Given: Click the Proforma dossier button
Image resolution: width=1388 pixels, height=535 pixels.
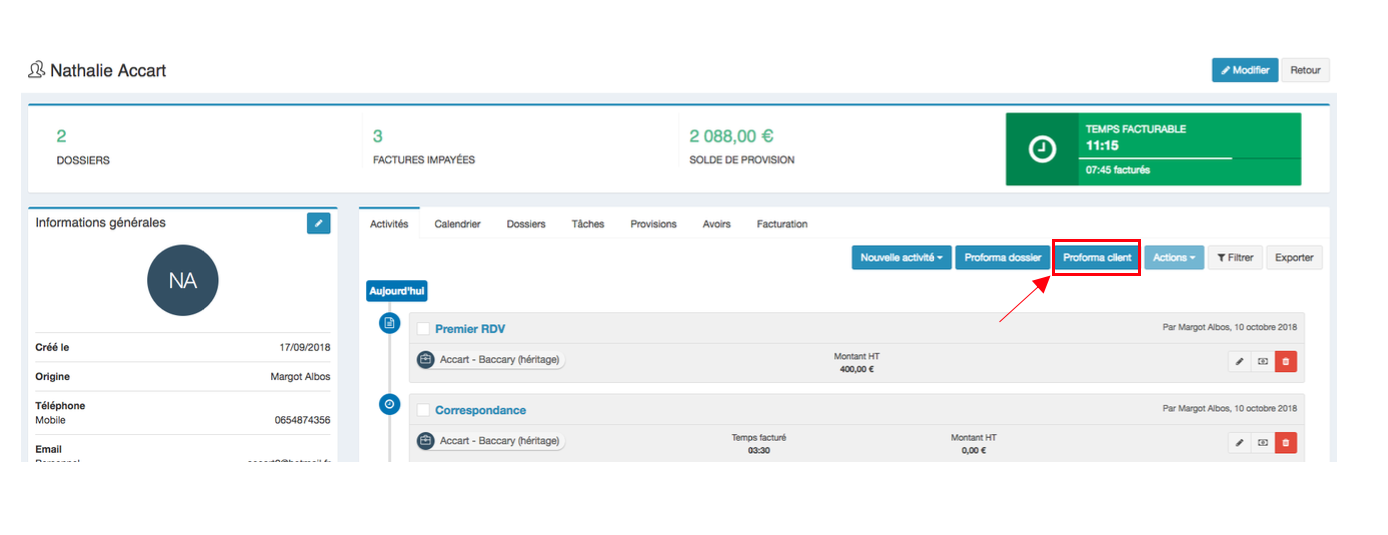Looking at the screenshot, I should 1003,257.
